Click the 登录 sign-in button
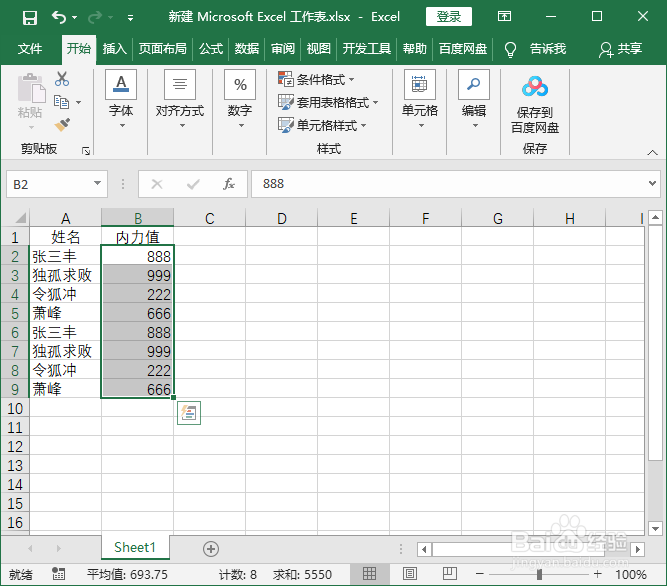The height and width of the screenshot is (586, 667). (x=449, y=17)
